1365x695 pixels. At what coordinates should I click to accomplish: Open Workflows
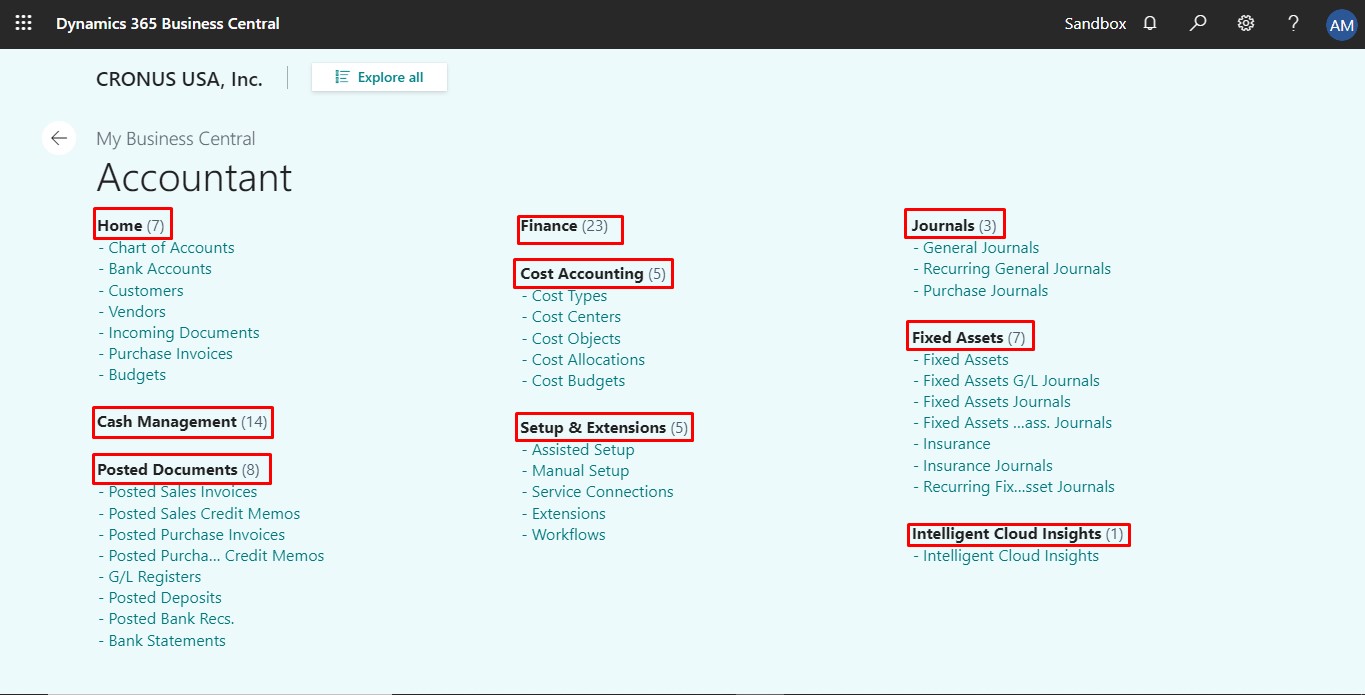(568, 535)
